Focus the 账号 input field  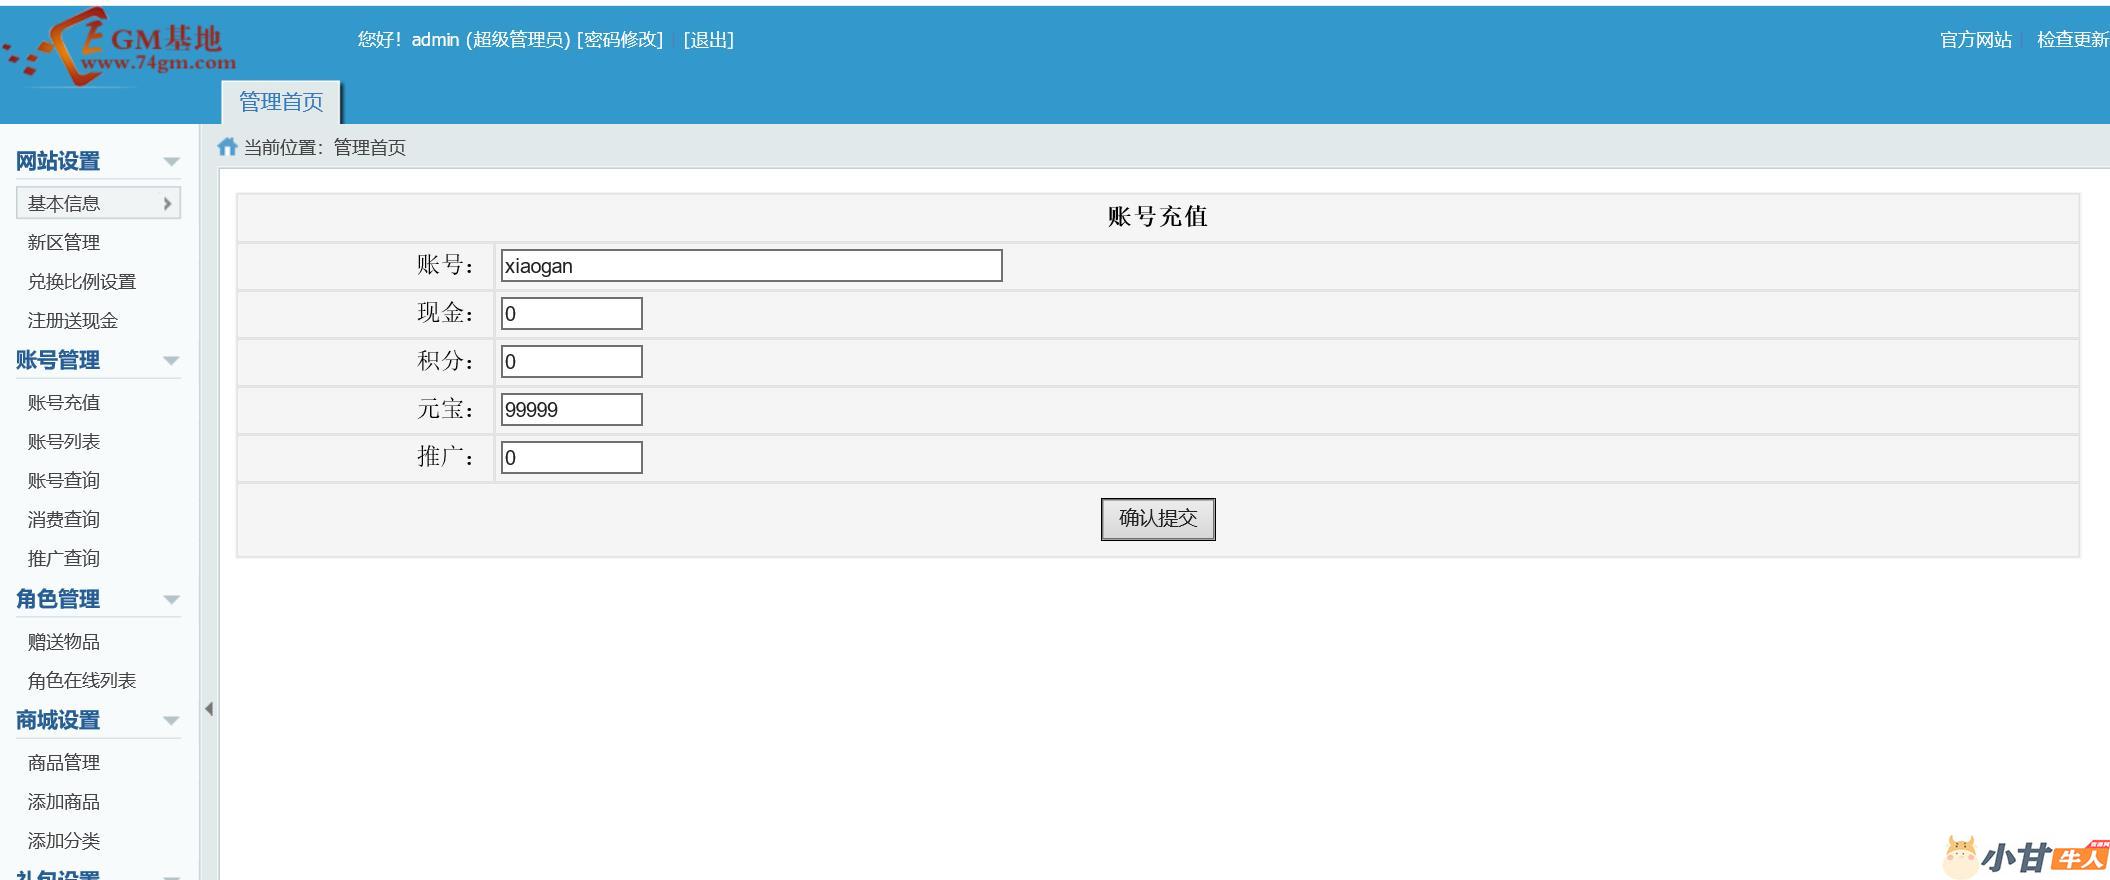coord(751,266)
